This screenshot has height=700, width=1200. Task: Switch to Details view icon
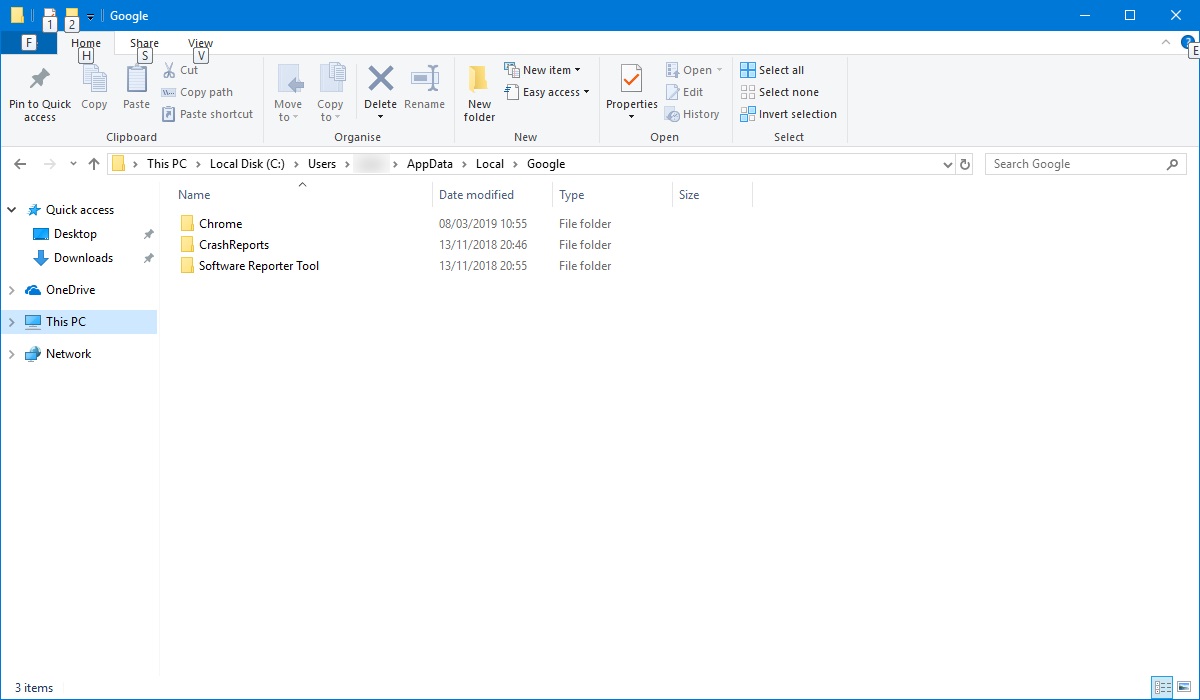click(1162, 687)
